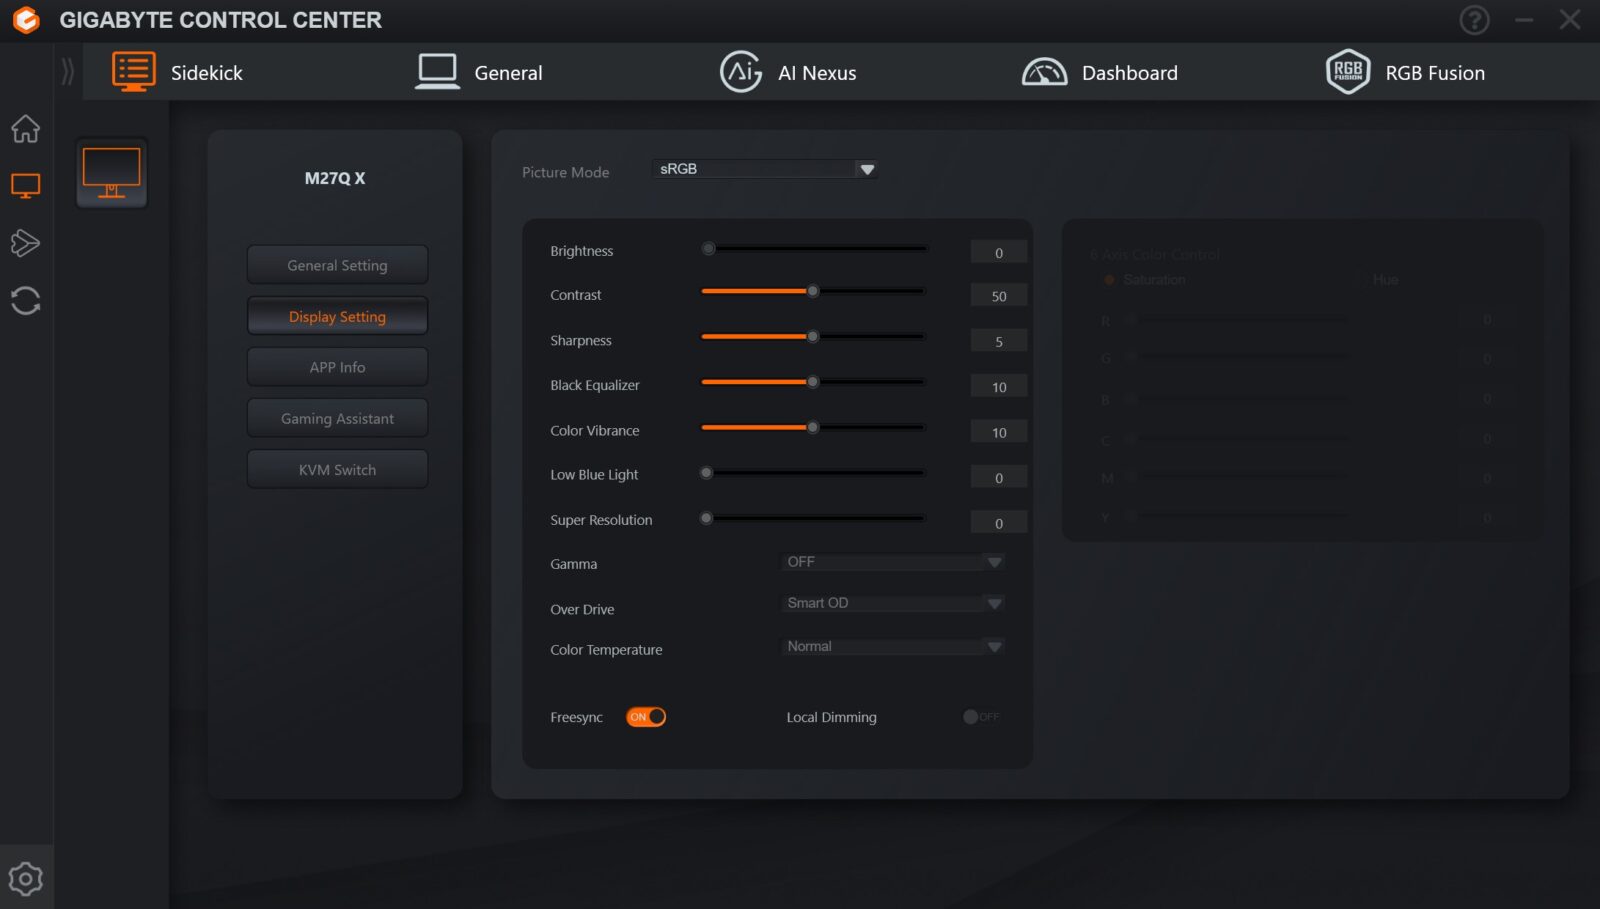Click the paper-plane arrow sidebar icon
The height and width of the screenshot is (909, 1600).
click(x=26, y=243)
